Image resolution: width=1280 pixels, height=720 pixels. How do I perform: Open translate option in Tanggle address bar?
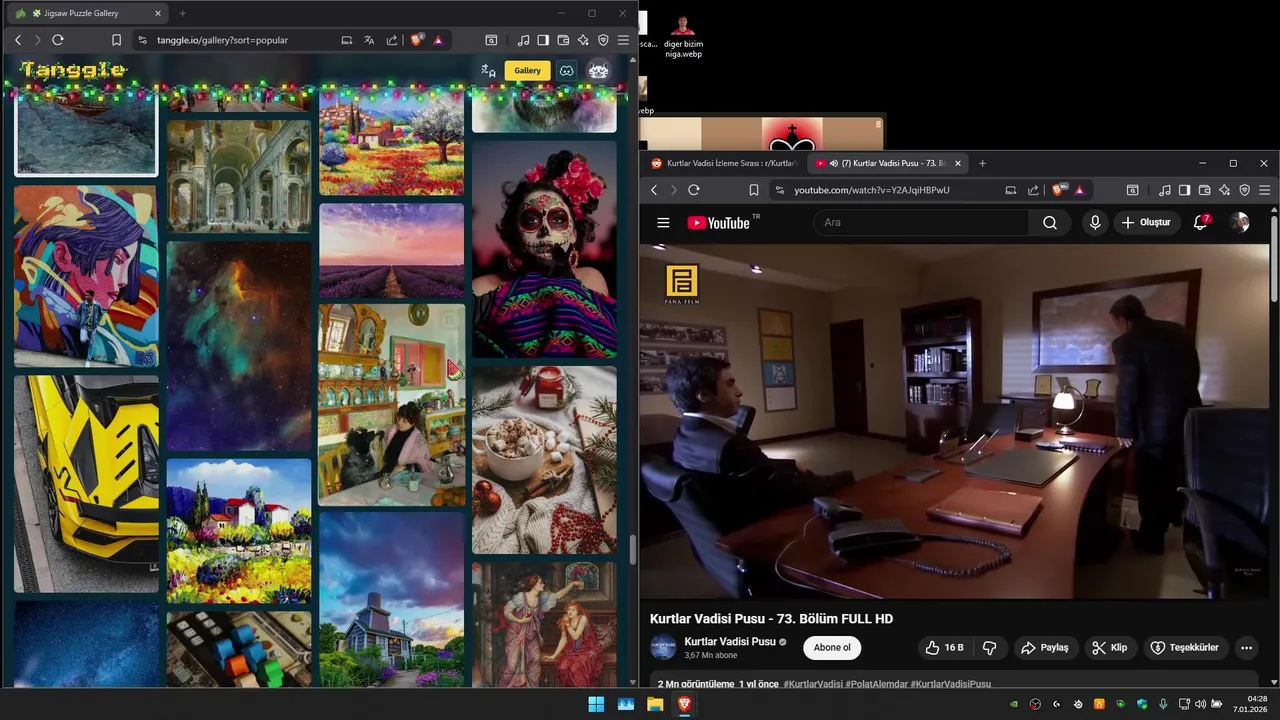(x=369, y=40)
